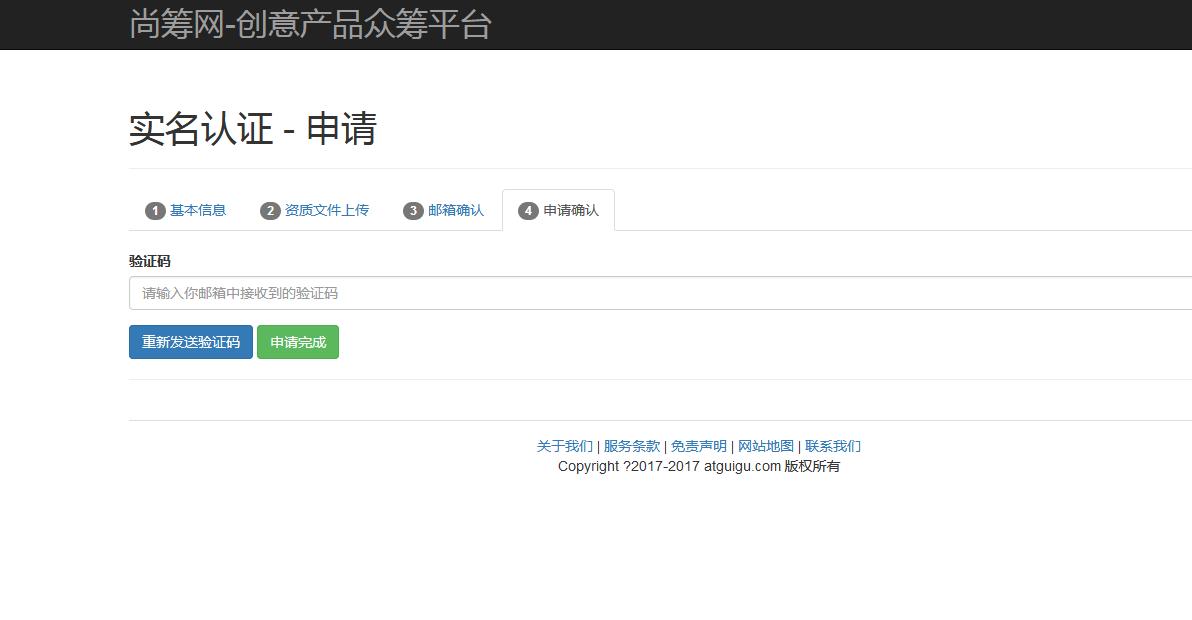Open the 免责声明 link
1192x620 pixels.
(x=700, y=445)
